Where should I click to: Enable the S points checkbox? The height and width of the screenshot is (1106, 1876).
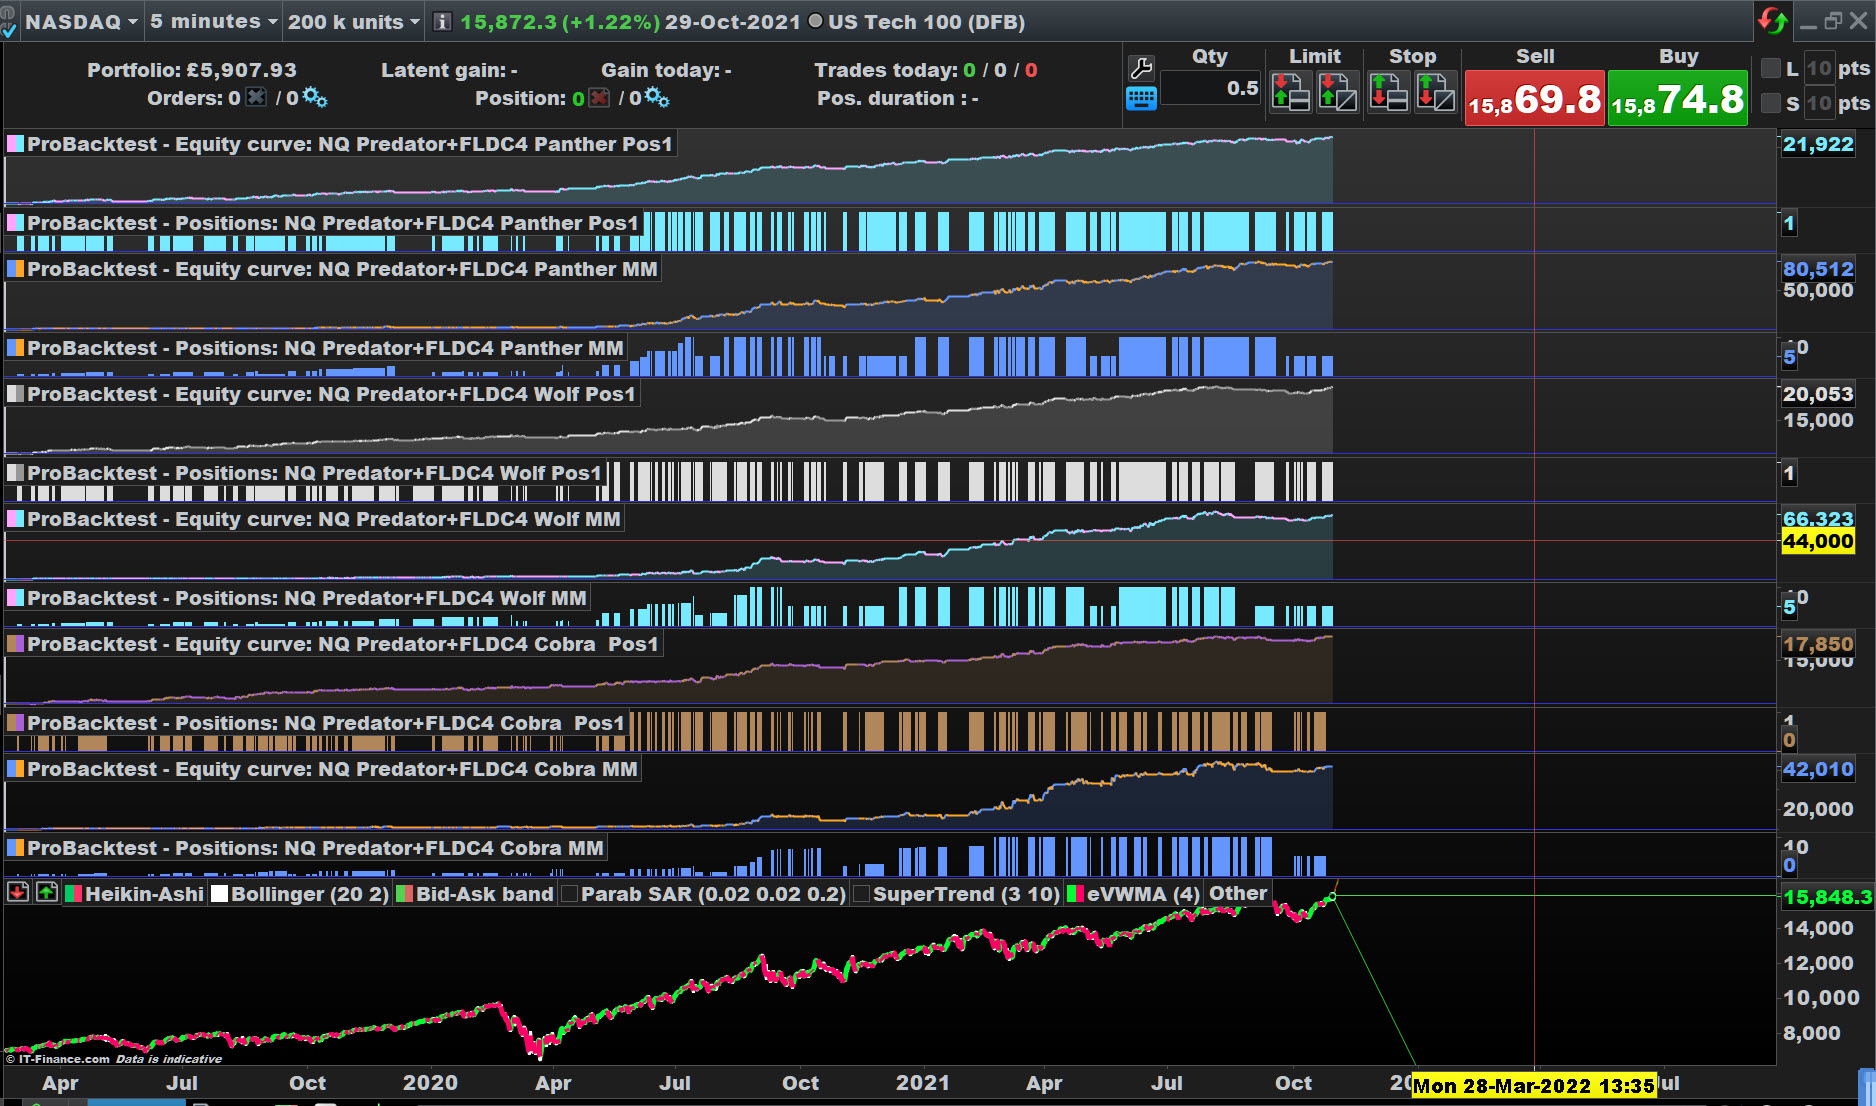coord(1770,103)
